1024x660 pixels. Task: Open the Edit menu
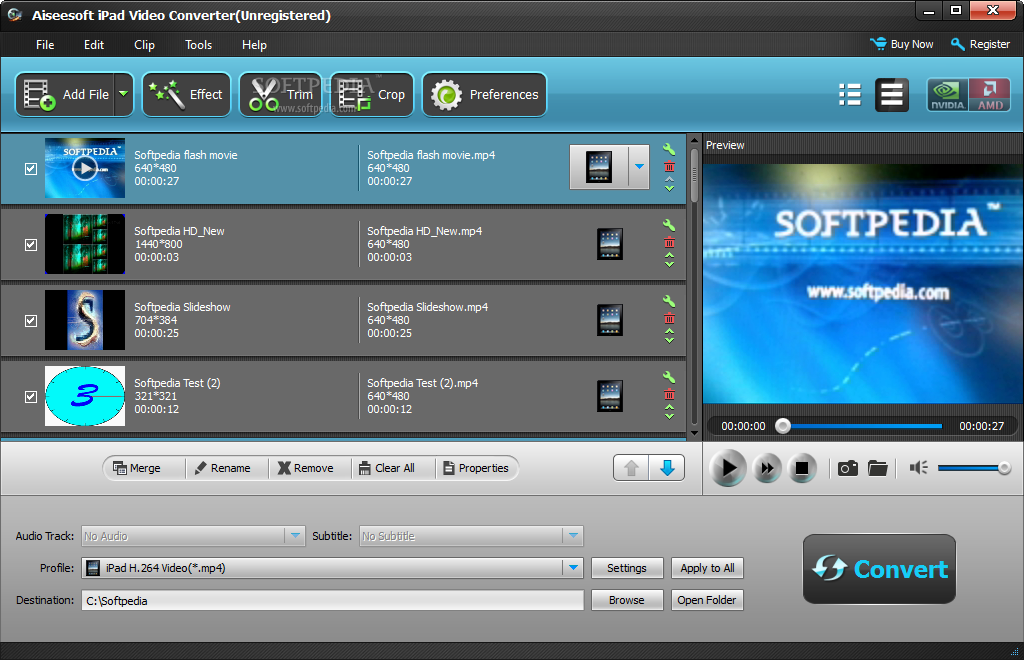(x=94, y=44)
